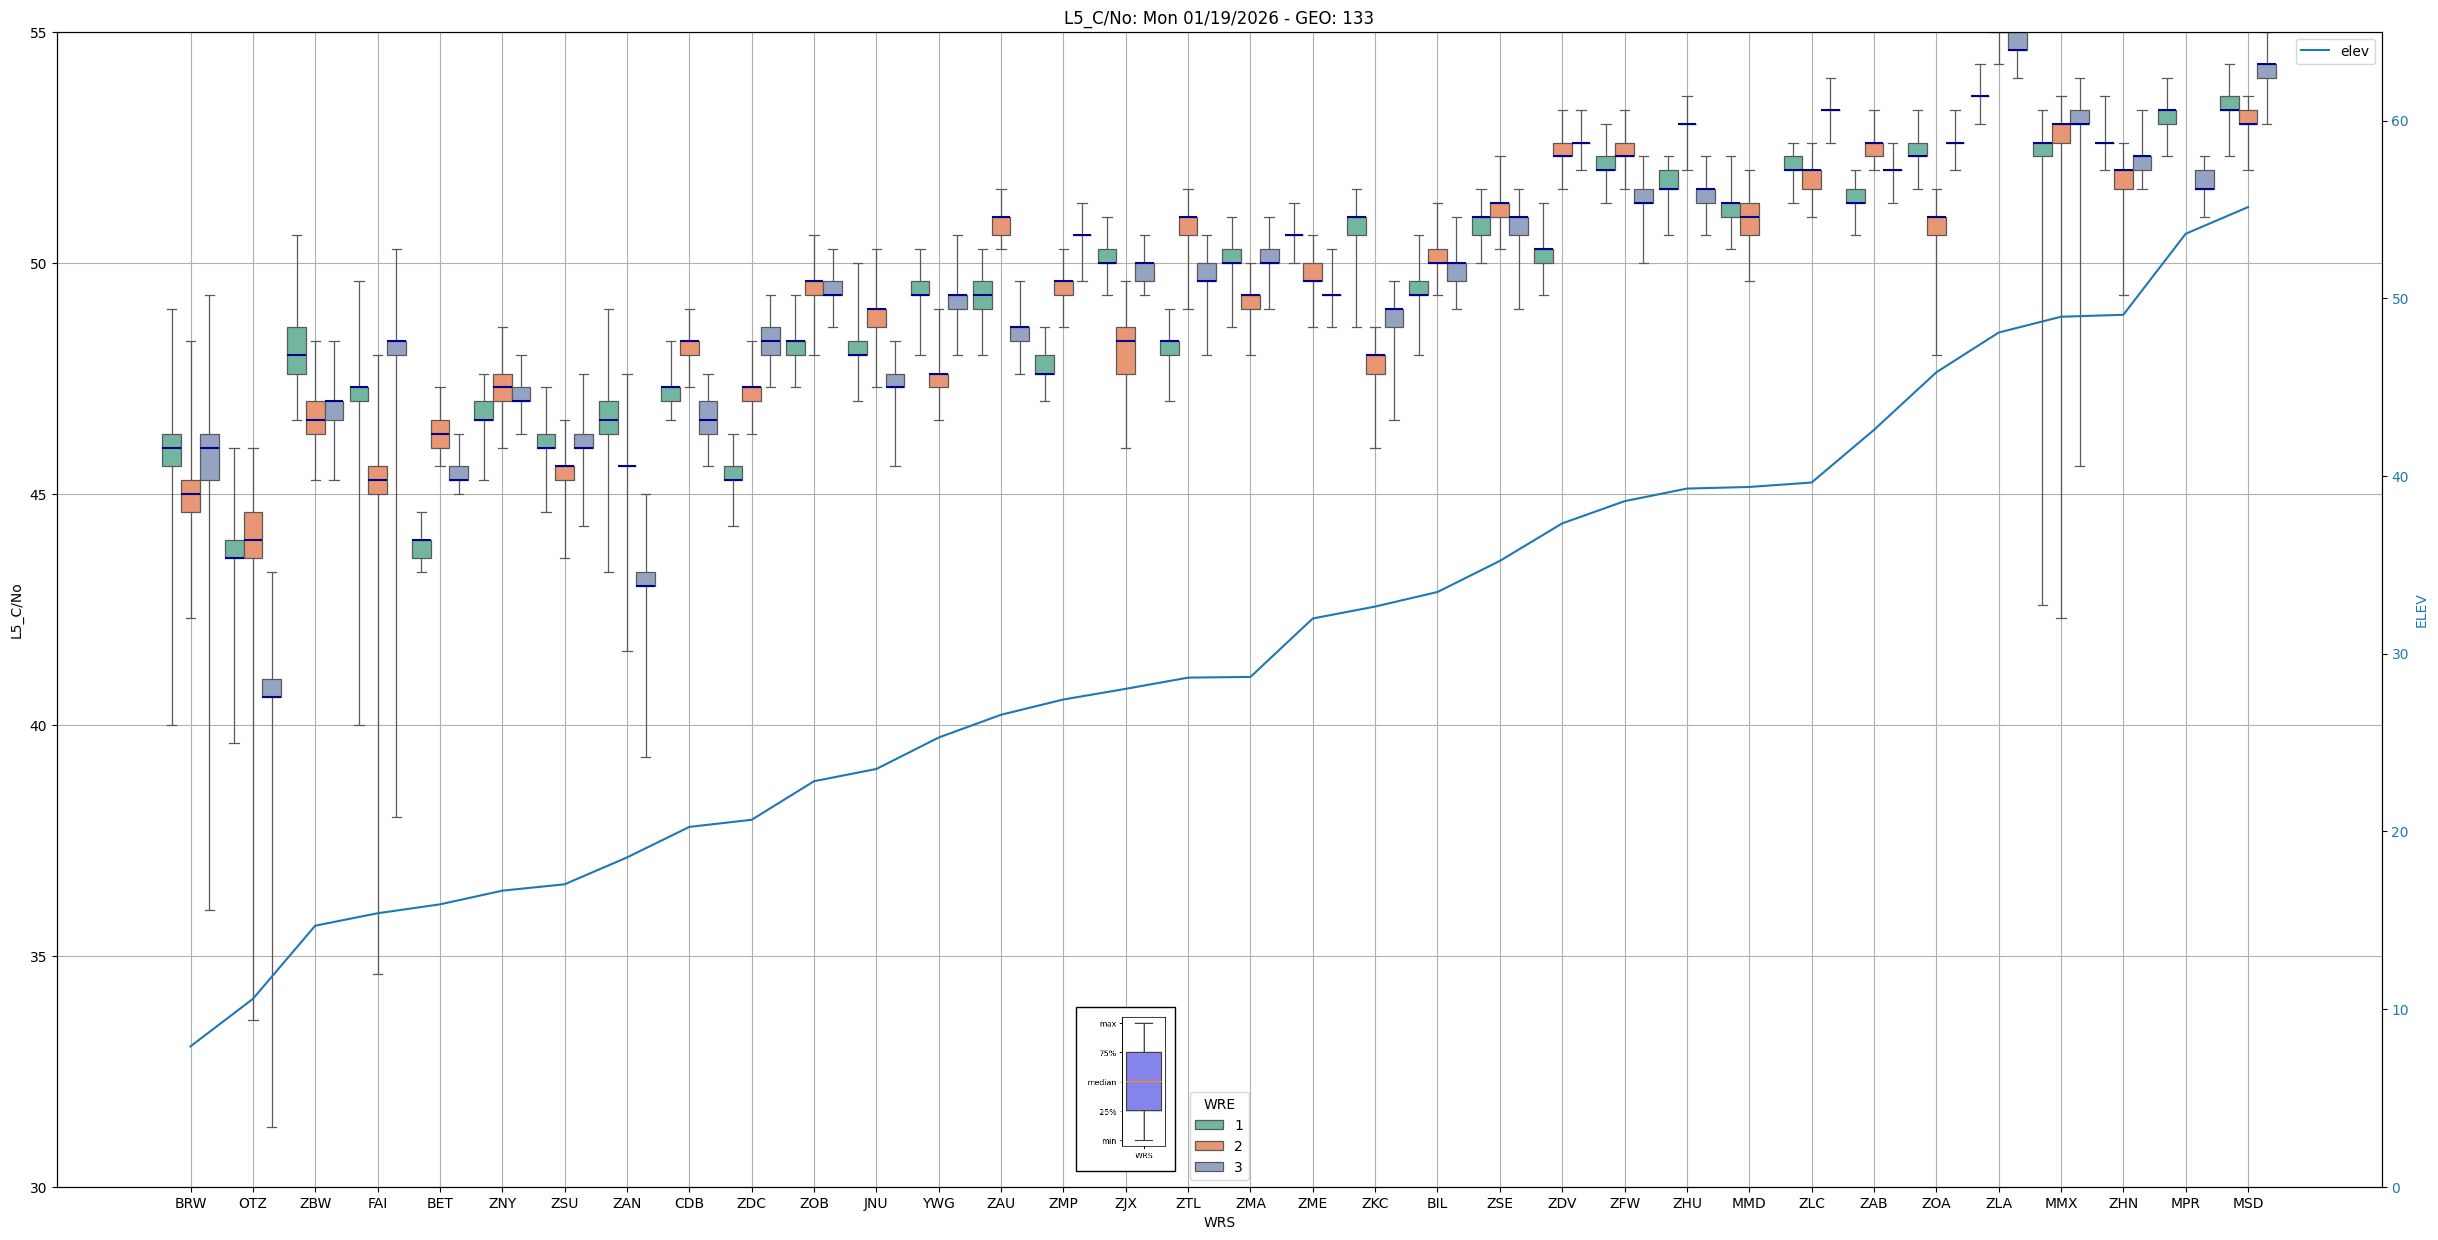
Task: Click the ZJX station tick label
Action: (x=1125, y=1203)
